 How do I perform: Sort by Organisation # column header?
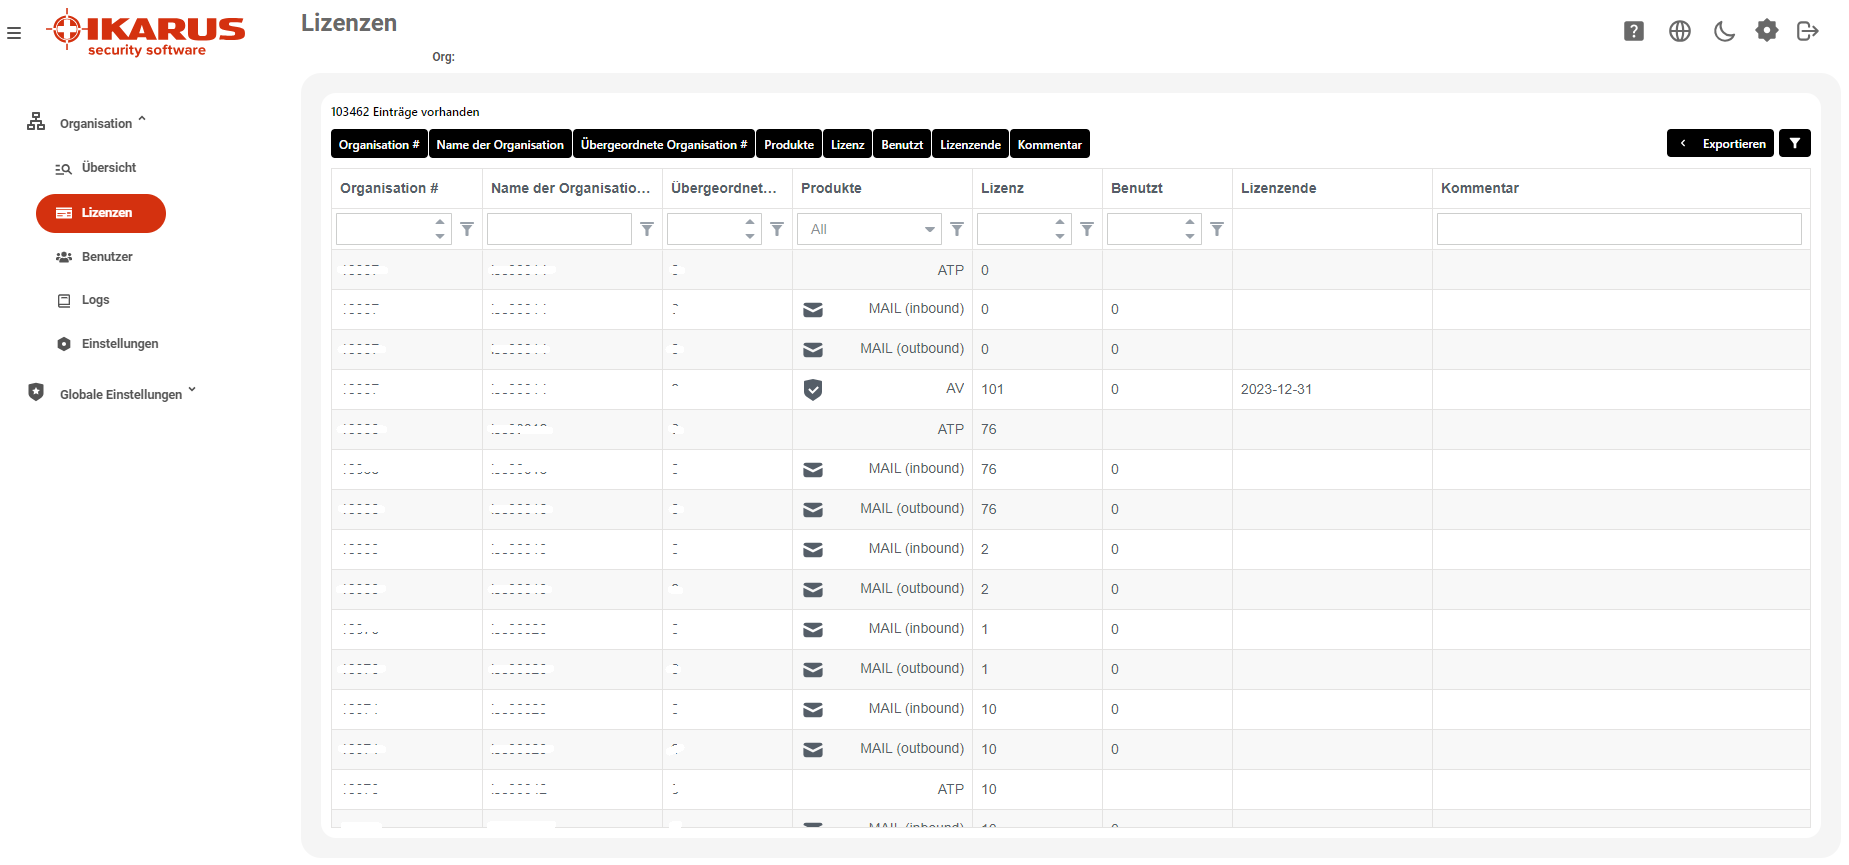(x=406, y=188)
